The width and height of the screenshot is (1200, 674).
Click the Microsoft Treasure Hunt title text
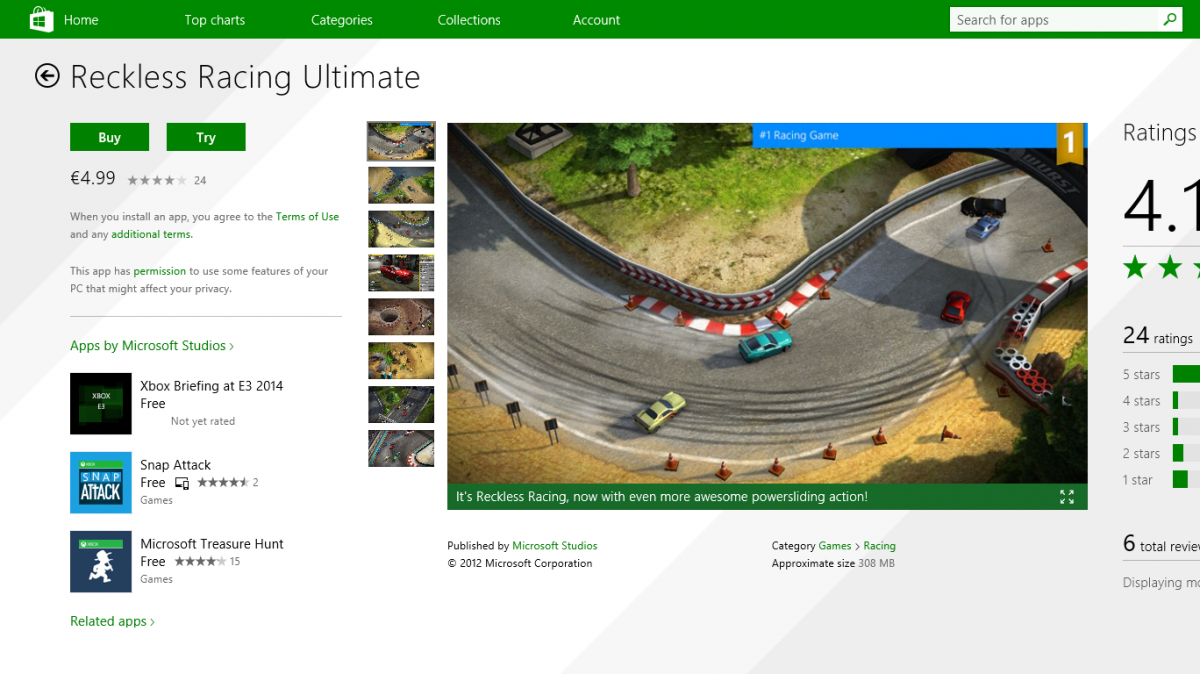point(212,544)
